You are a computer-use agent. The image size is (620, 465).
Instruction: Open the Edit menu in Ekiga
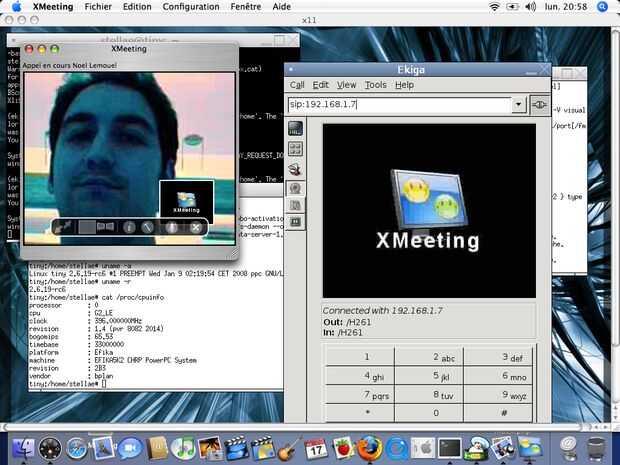click(320, 85)
